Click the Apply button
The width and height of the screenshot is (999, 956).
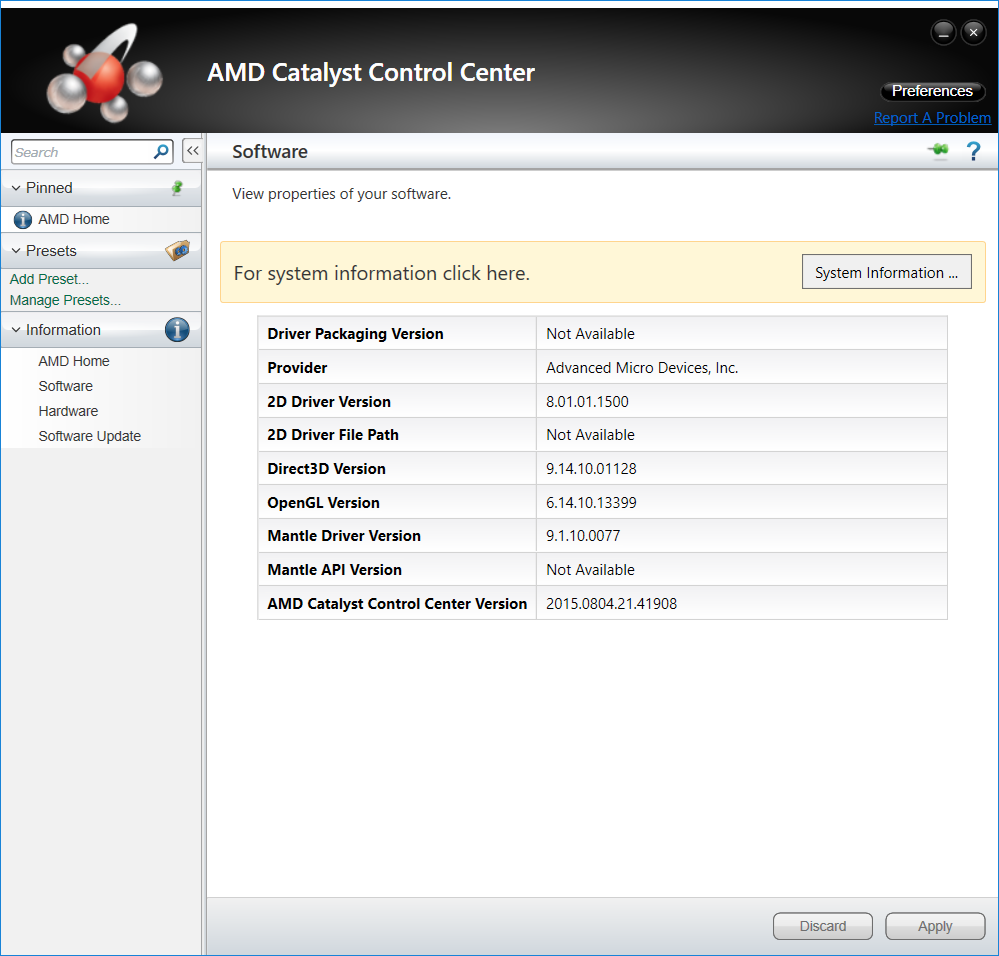935,925
